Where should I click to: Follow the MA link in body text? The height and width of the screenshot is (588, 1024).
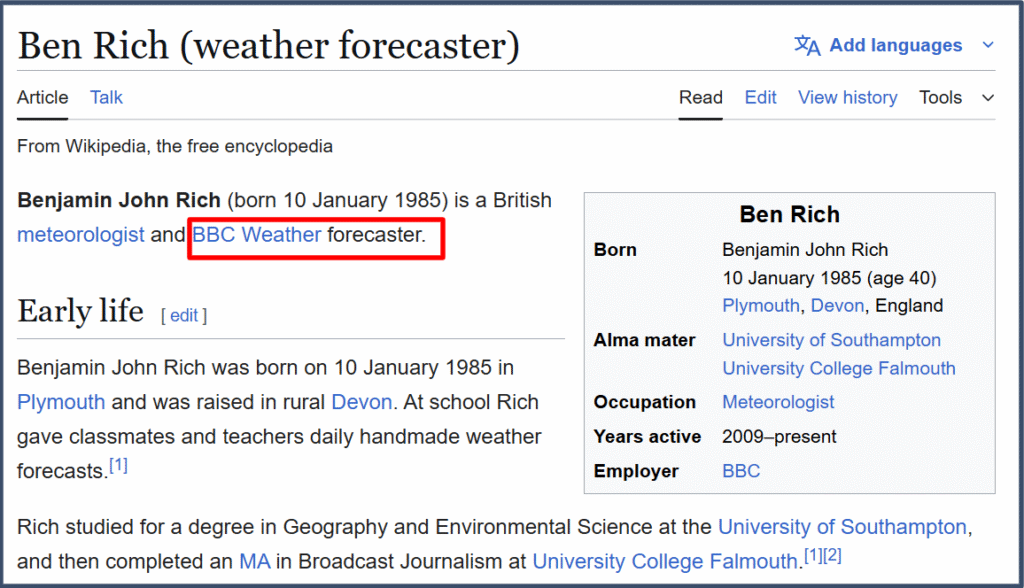255,561
